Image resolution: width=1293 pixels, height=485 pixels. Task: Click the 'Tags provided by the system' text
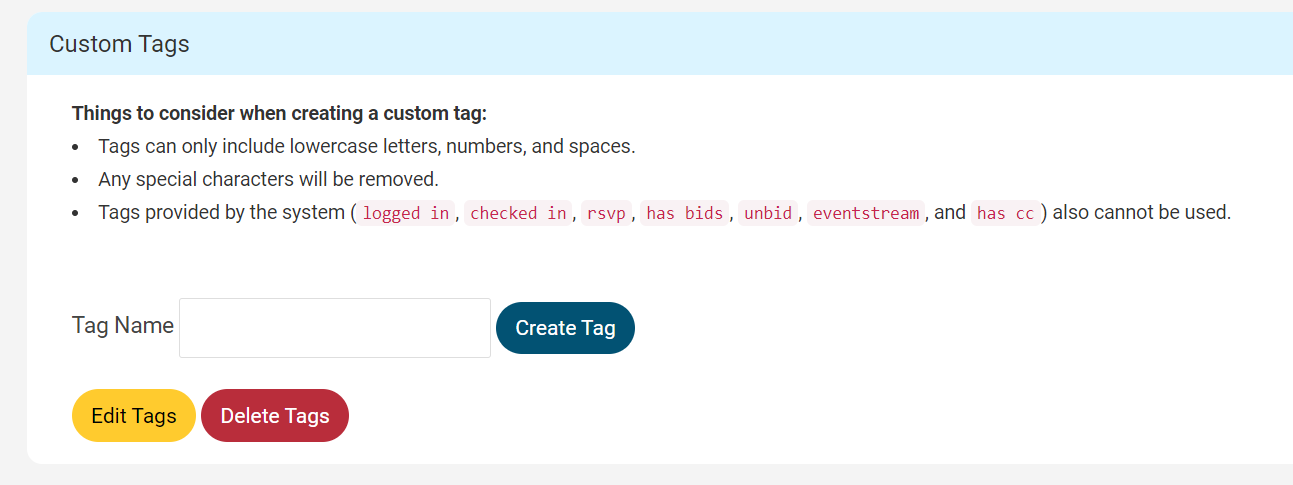(x=222, y=212)
